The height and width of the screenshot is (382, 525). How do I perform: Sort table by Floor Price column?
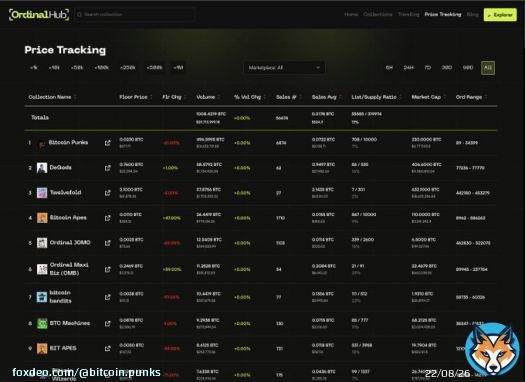(133, 97)
